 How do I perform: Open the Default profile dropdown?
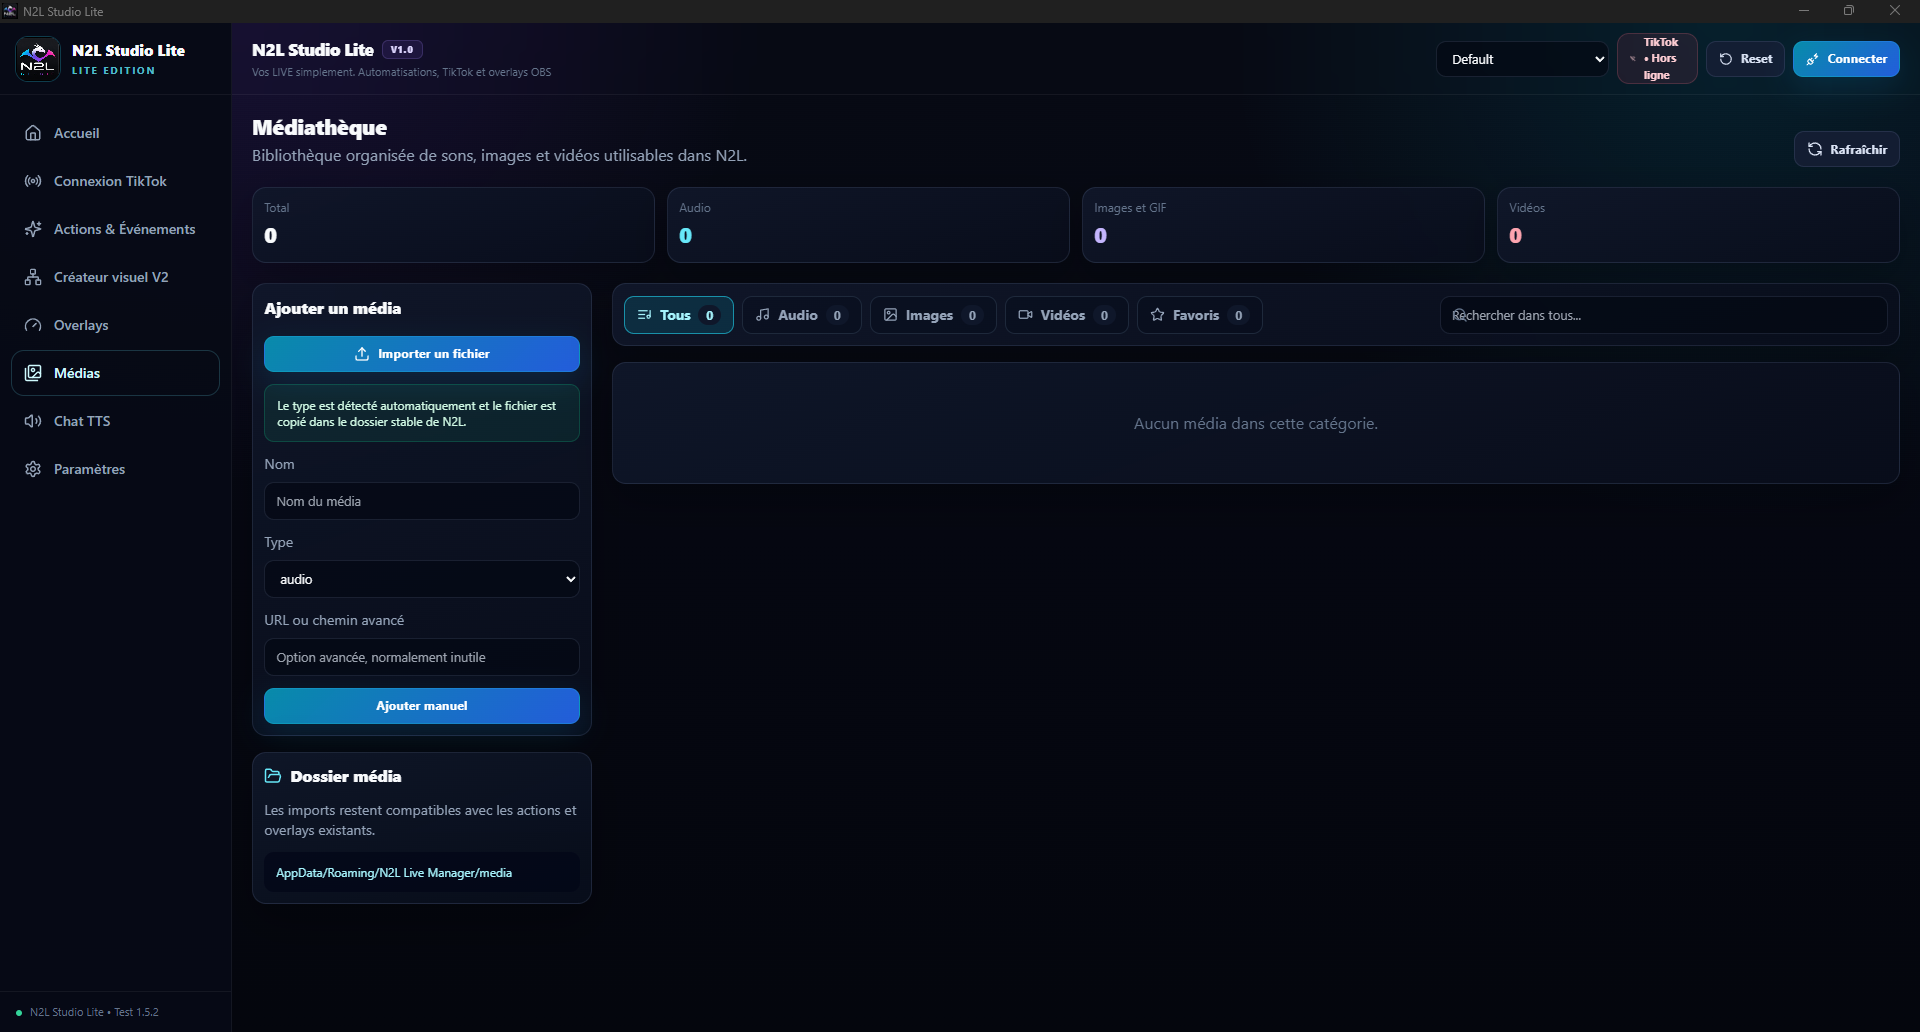[1522, 59]
